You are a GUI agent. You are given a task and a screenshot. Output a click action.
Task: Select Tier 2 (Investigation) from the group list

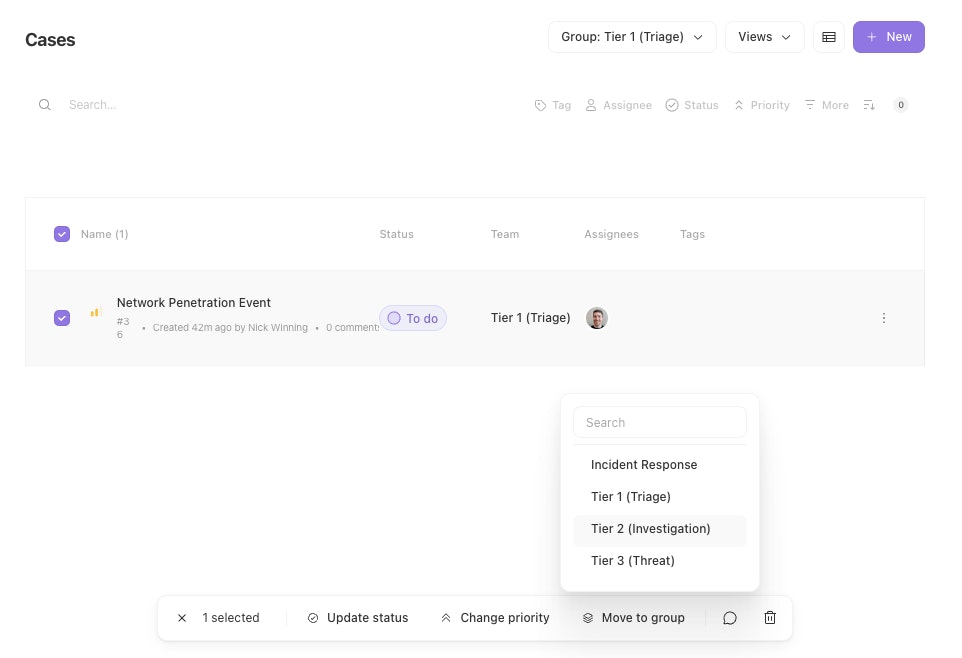[650, 529]
